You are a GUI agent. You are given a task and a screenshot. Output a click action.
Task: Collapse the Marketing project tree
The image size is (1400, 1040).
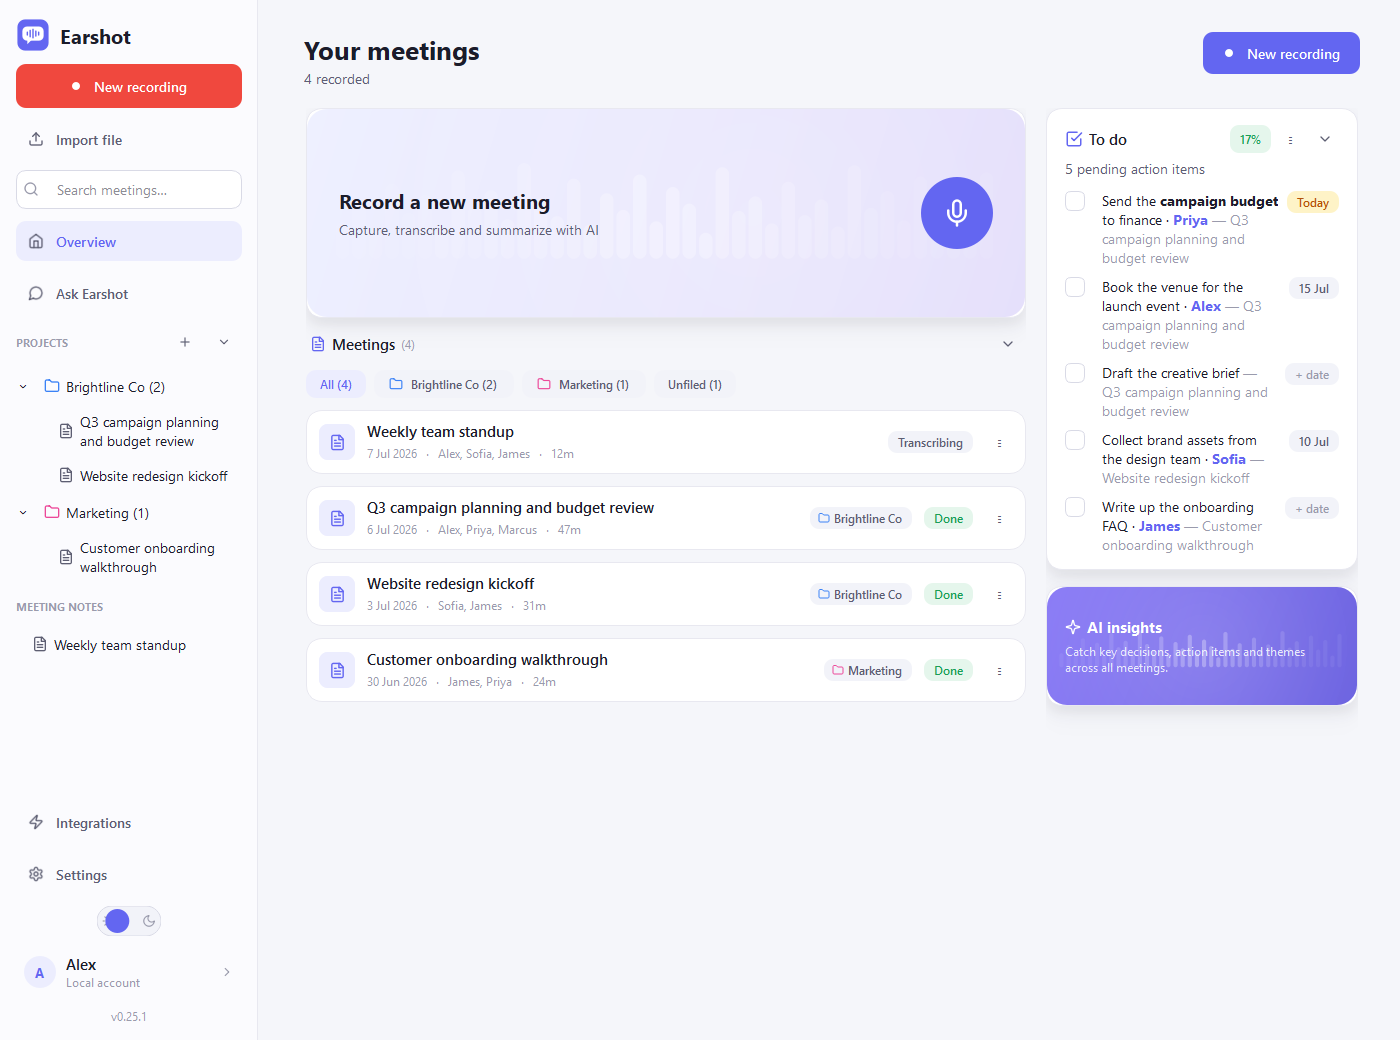click(x=23, y=513)
